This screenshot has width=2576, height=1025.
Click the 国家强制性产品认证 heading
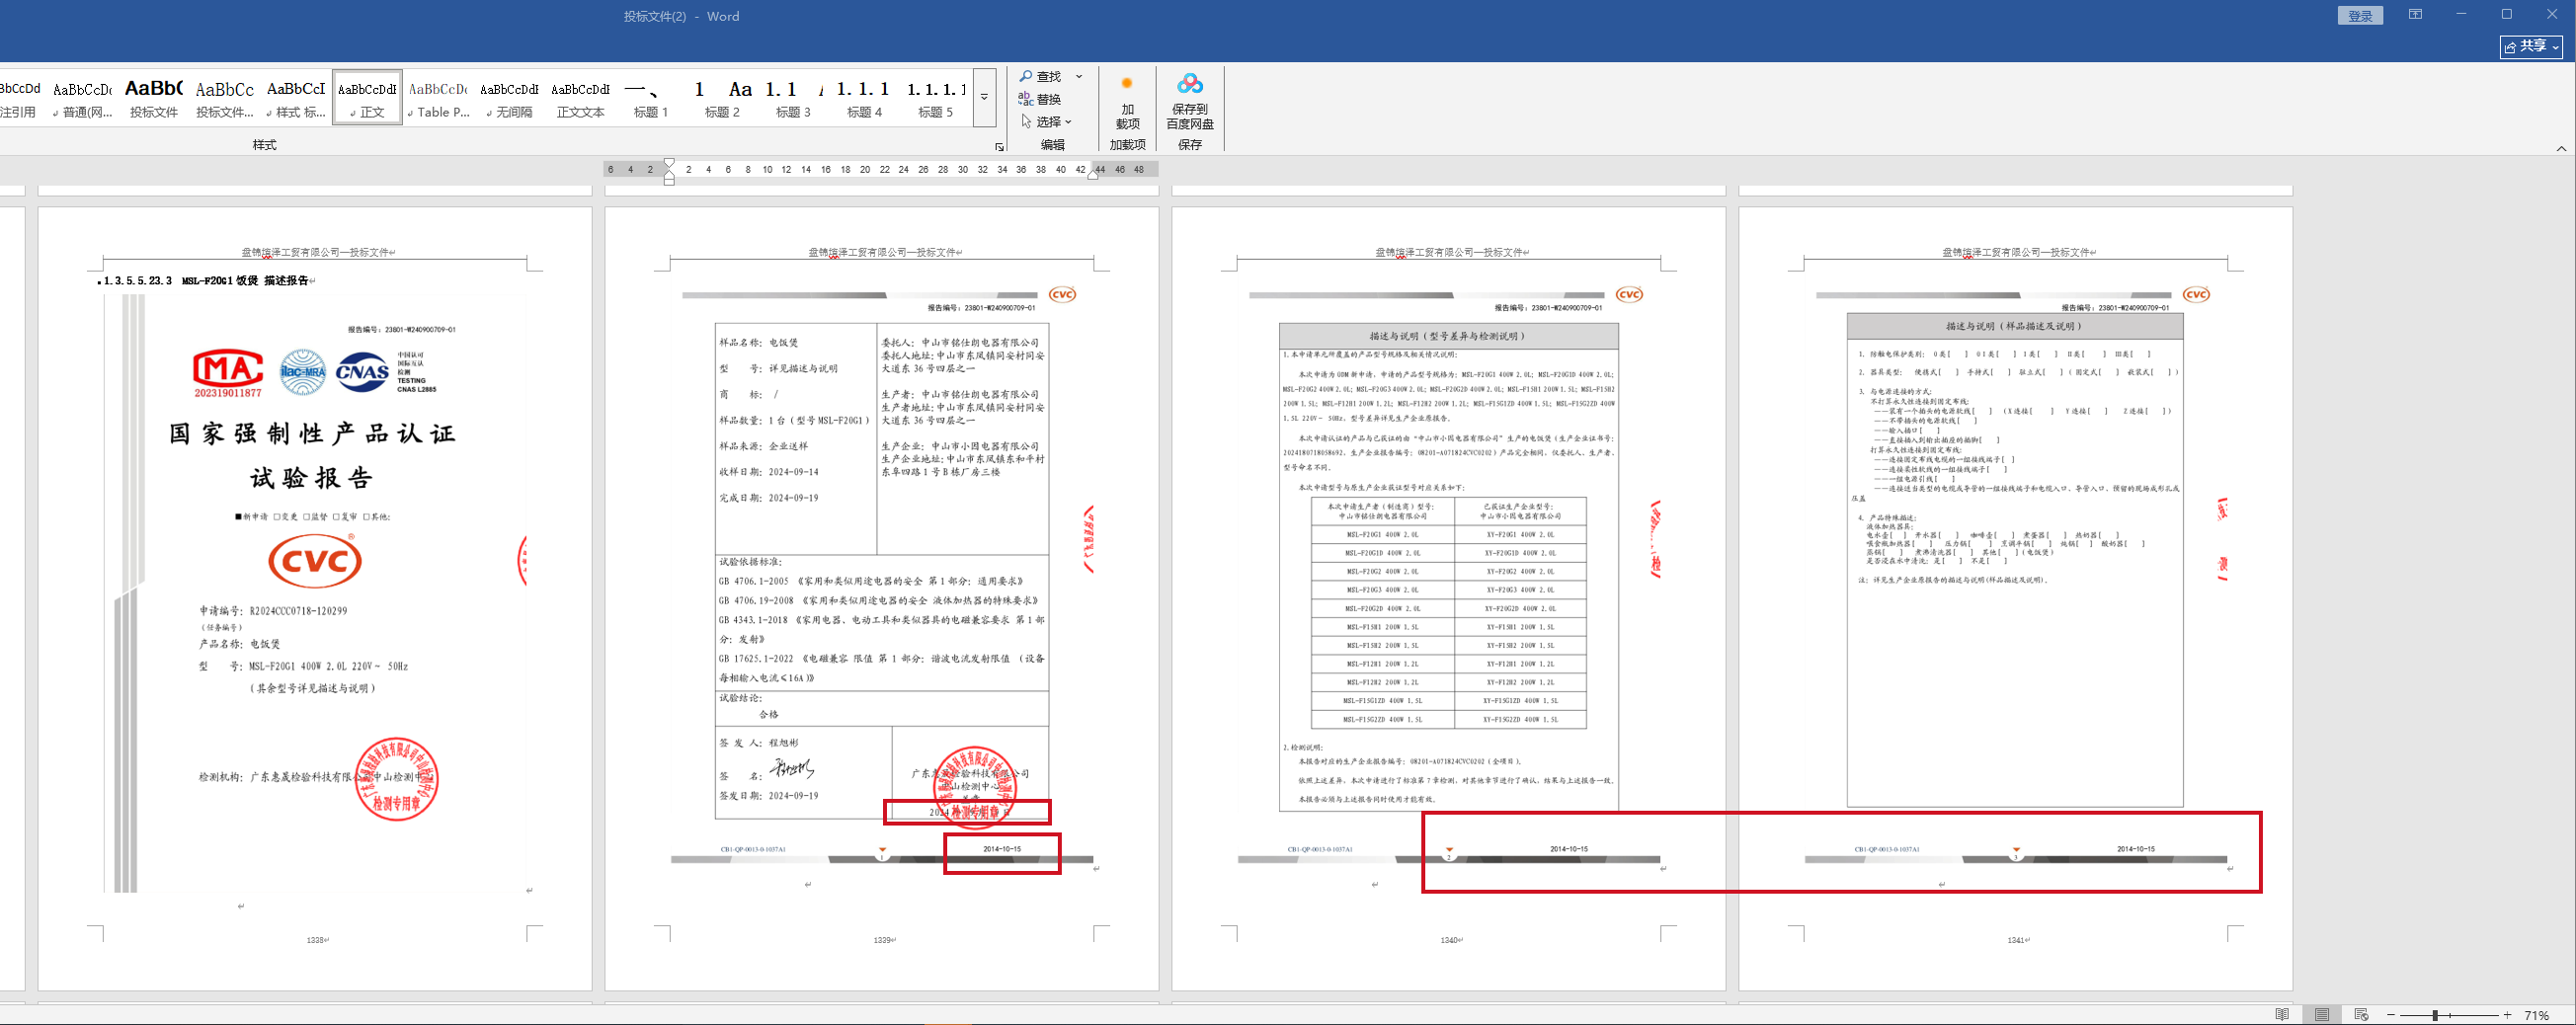[312, 433]
